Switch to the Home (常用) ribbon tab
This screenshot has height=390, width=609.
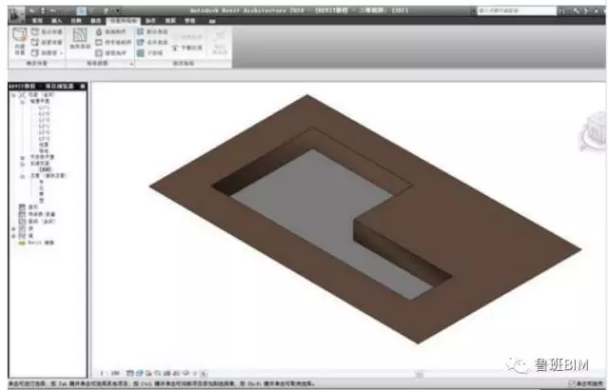point(37,21)
